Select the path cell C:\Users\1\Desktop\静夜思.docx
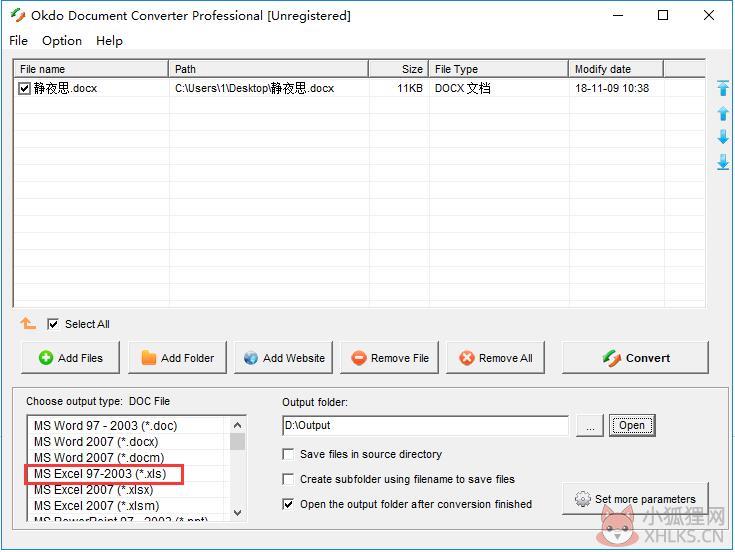The width and height of the screenshot is (735, 552). coord(255,88)
